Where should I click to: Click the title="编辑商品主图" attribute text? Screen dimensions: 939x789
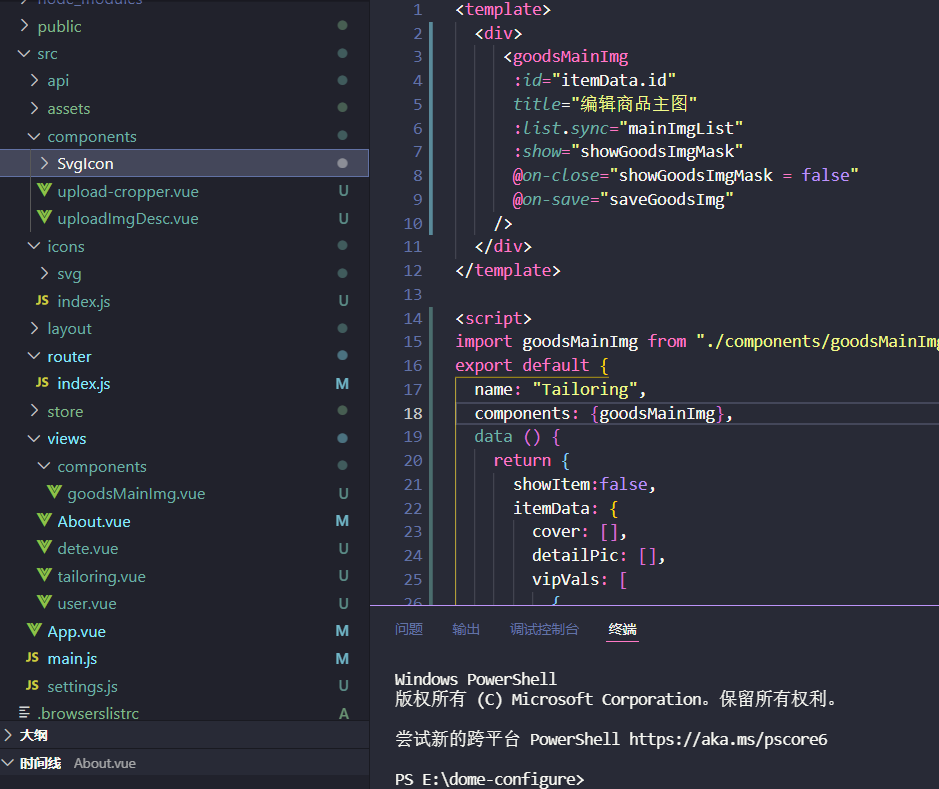604,104
